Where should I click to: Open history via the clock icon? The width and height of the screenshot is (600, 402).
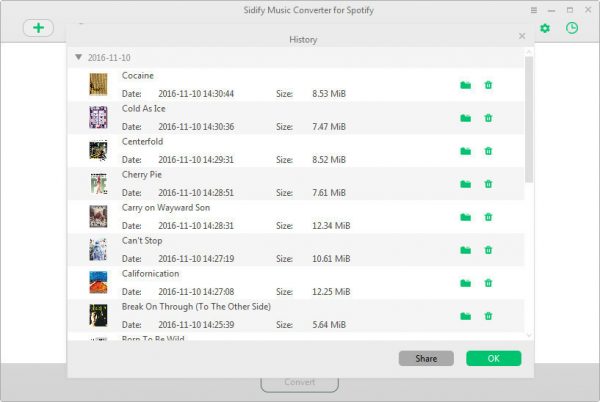pos(572,28)
